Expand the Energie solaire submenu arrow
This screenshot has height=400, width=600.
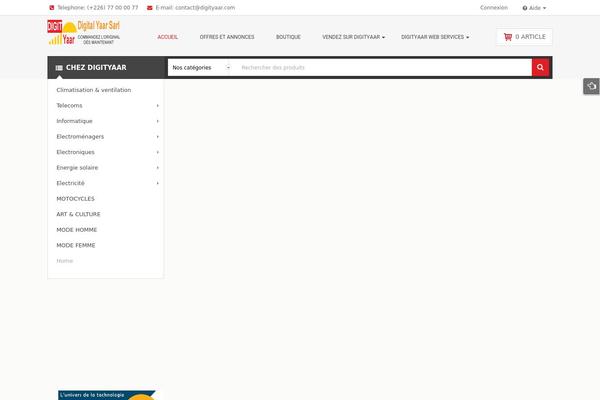coord(157,168)
